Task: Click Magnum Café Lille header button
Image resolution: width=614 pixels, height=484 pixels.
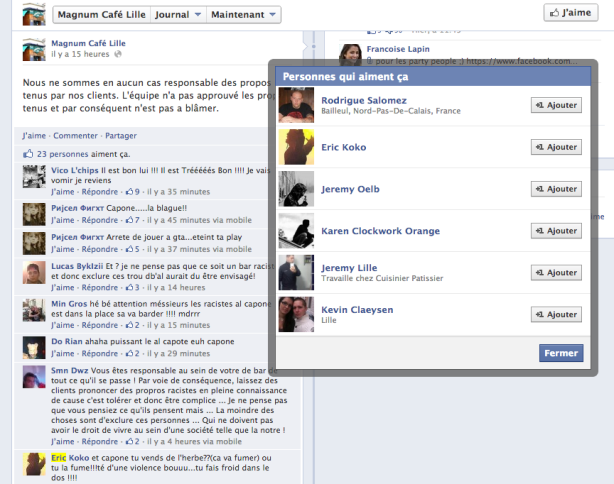Action: pyautogui.click(x=101, y=14)
